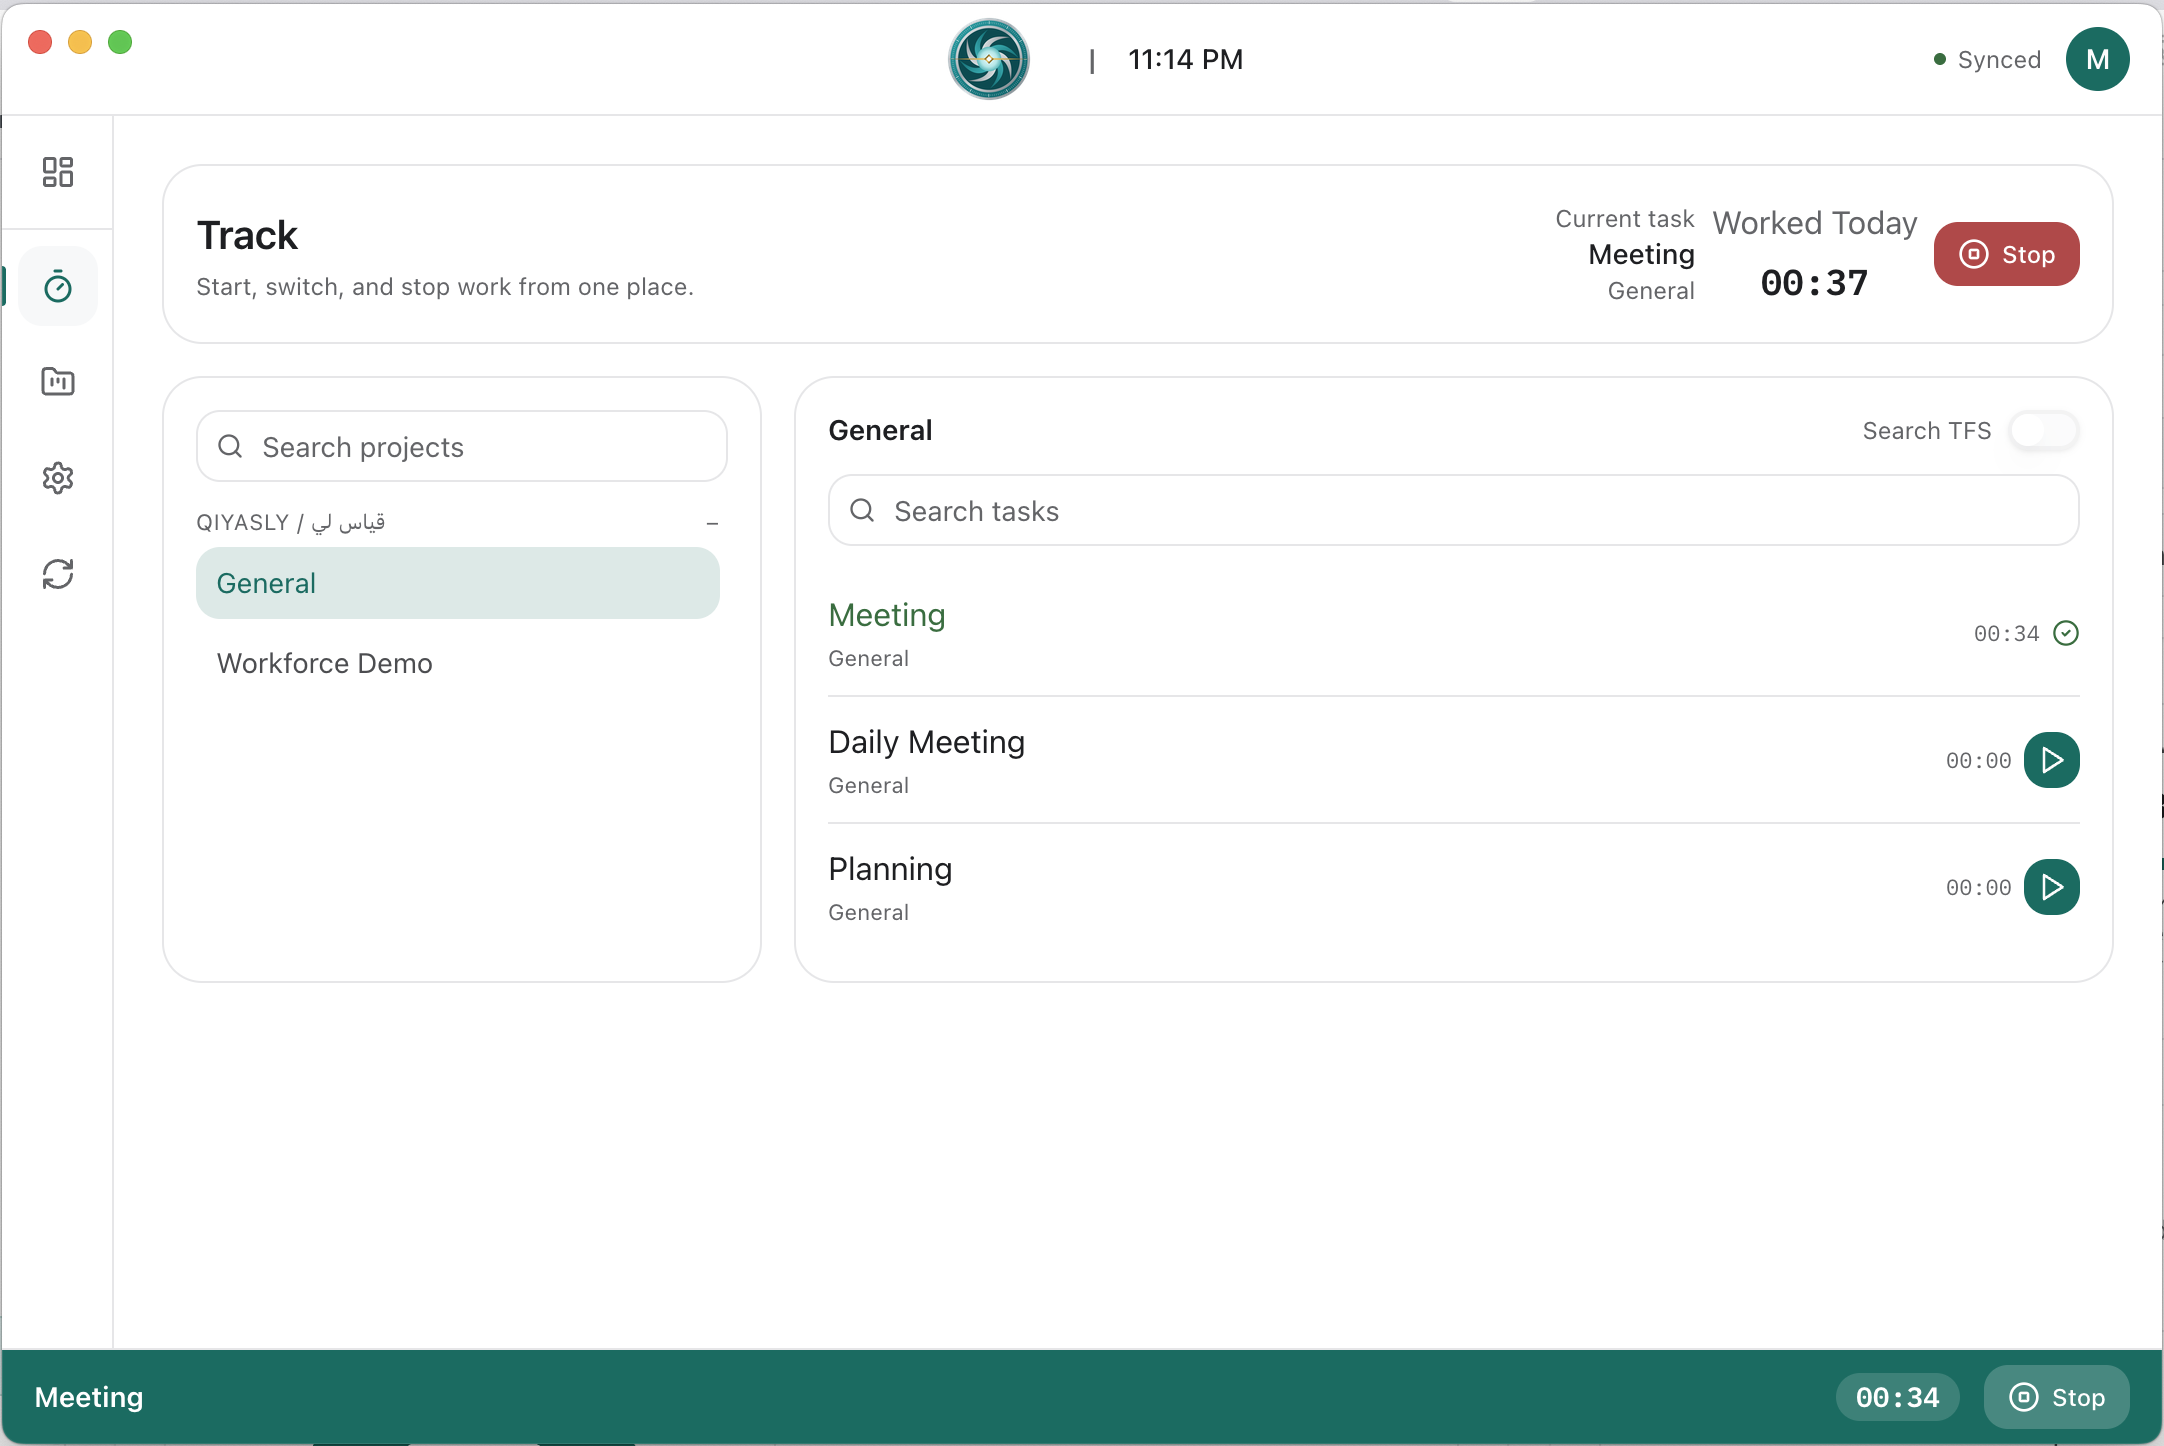Collapse the QIYASLY project group
The image size is (2164, 1446).
pos(712,523)
